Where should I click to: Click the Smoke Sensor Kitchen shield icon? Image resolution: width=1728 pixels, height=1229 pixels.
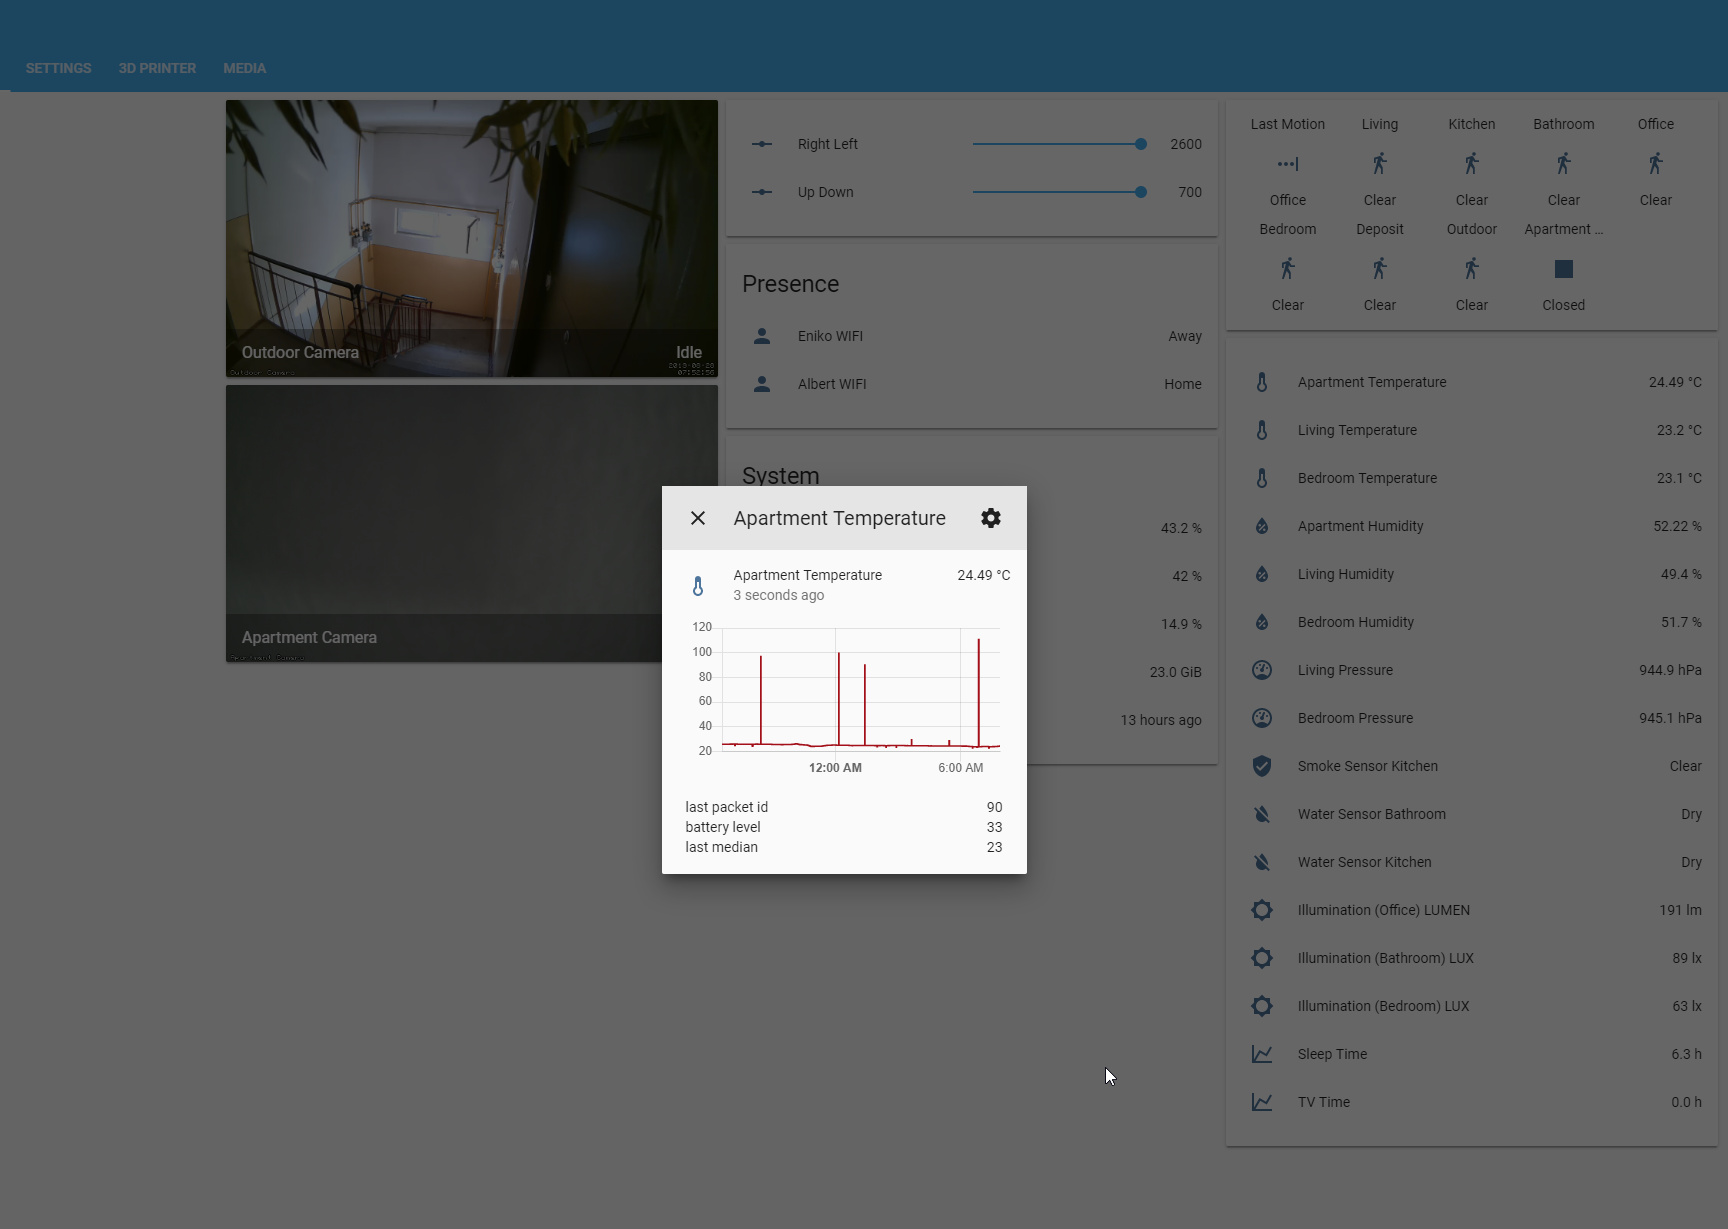(1262, 766)
